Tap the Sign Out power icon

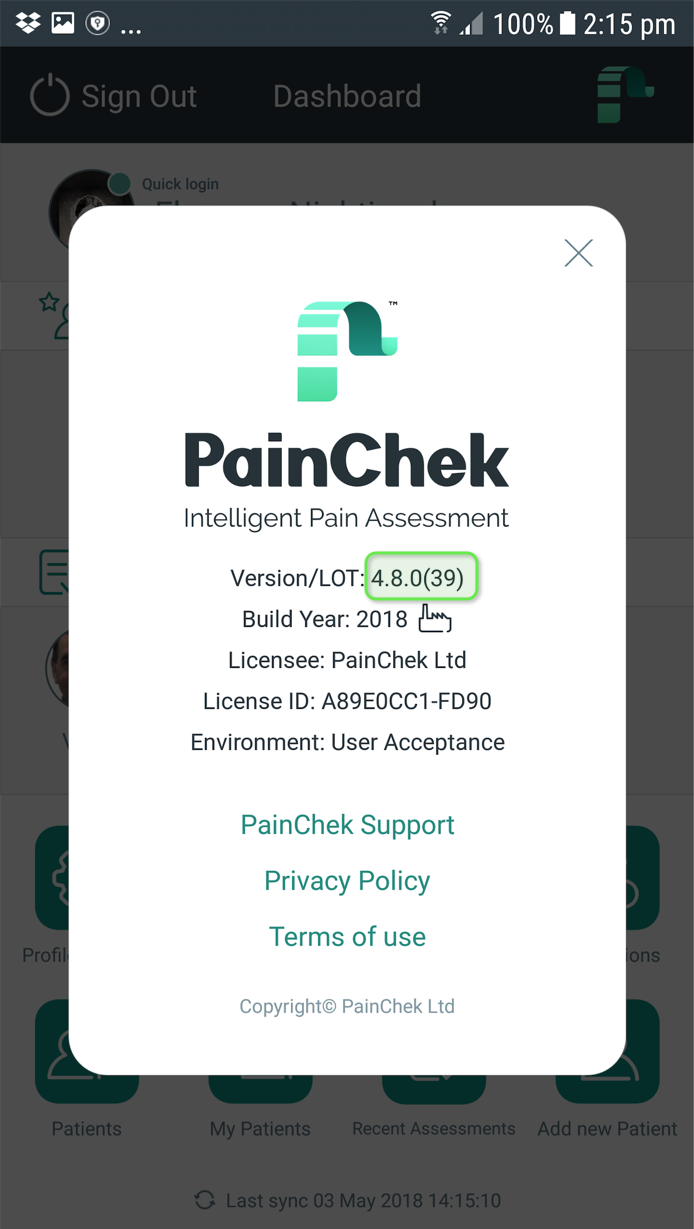pyautogui.click(x=50, y=96)
